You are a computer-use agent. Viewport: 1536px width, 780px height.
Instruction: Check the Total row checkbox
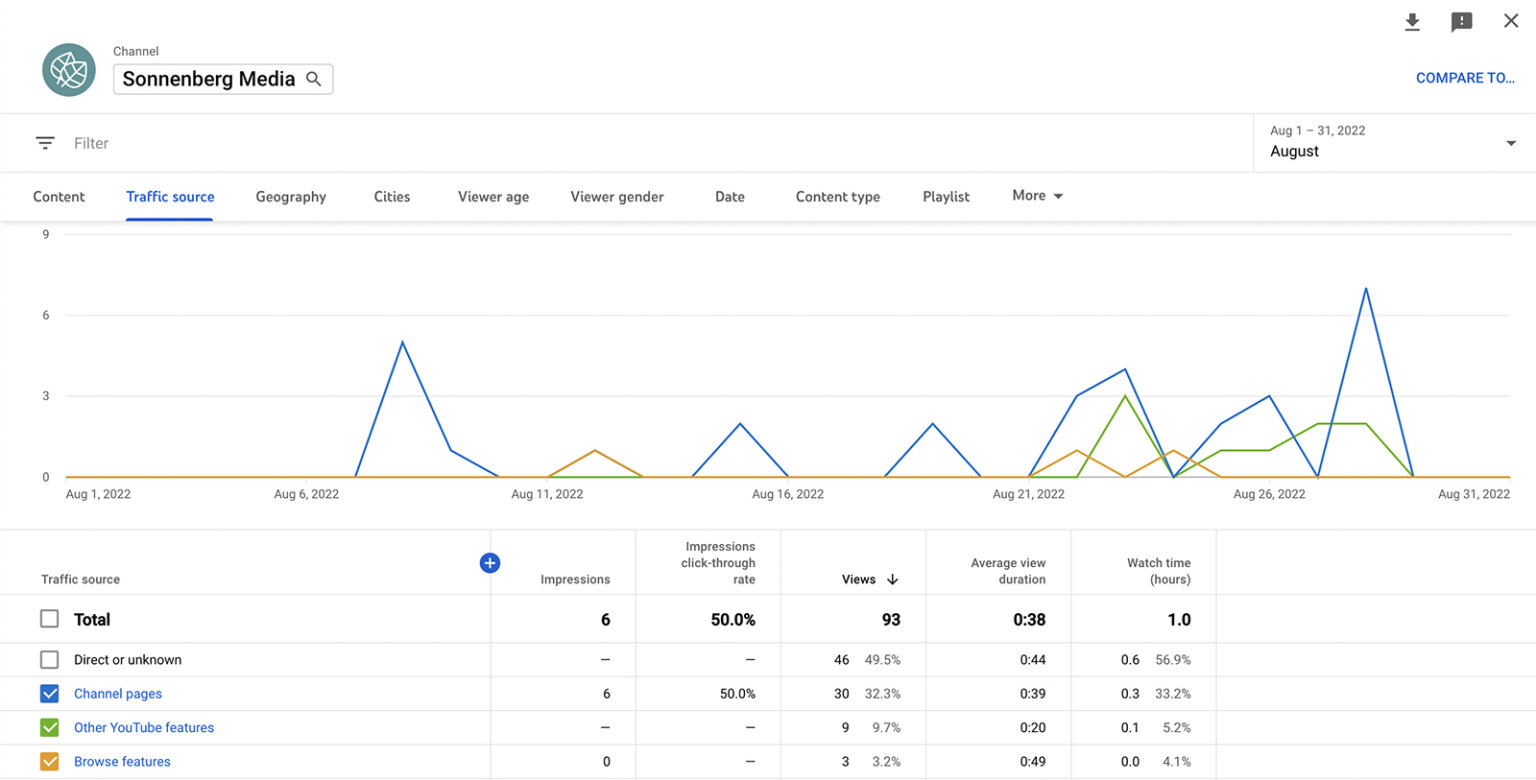(x=49, y=618)
